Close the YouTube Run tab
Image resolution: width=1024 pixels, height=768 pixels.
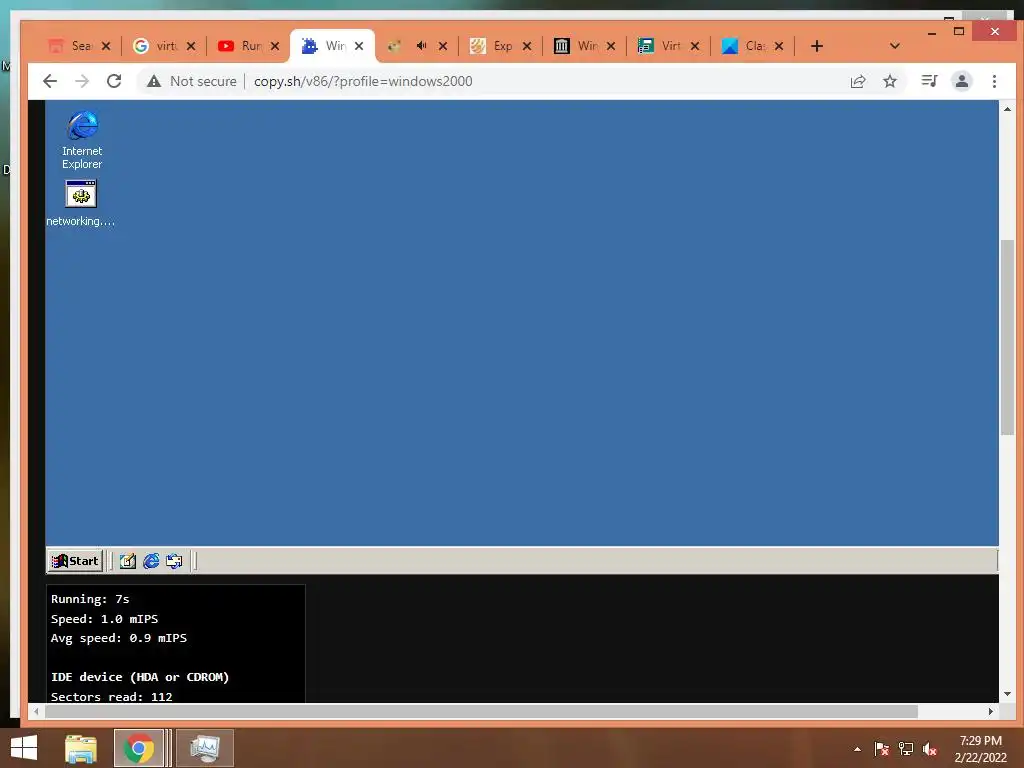pyautogui.click(x=275, y=46)
